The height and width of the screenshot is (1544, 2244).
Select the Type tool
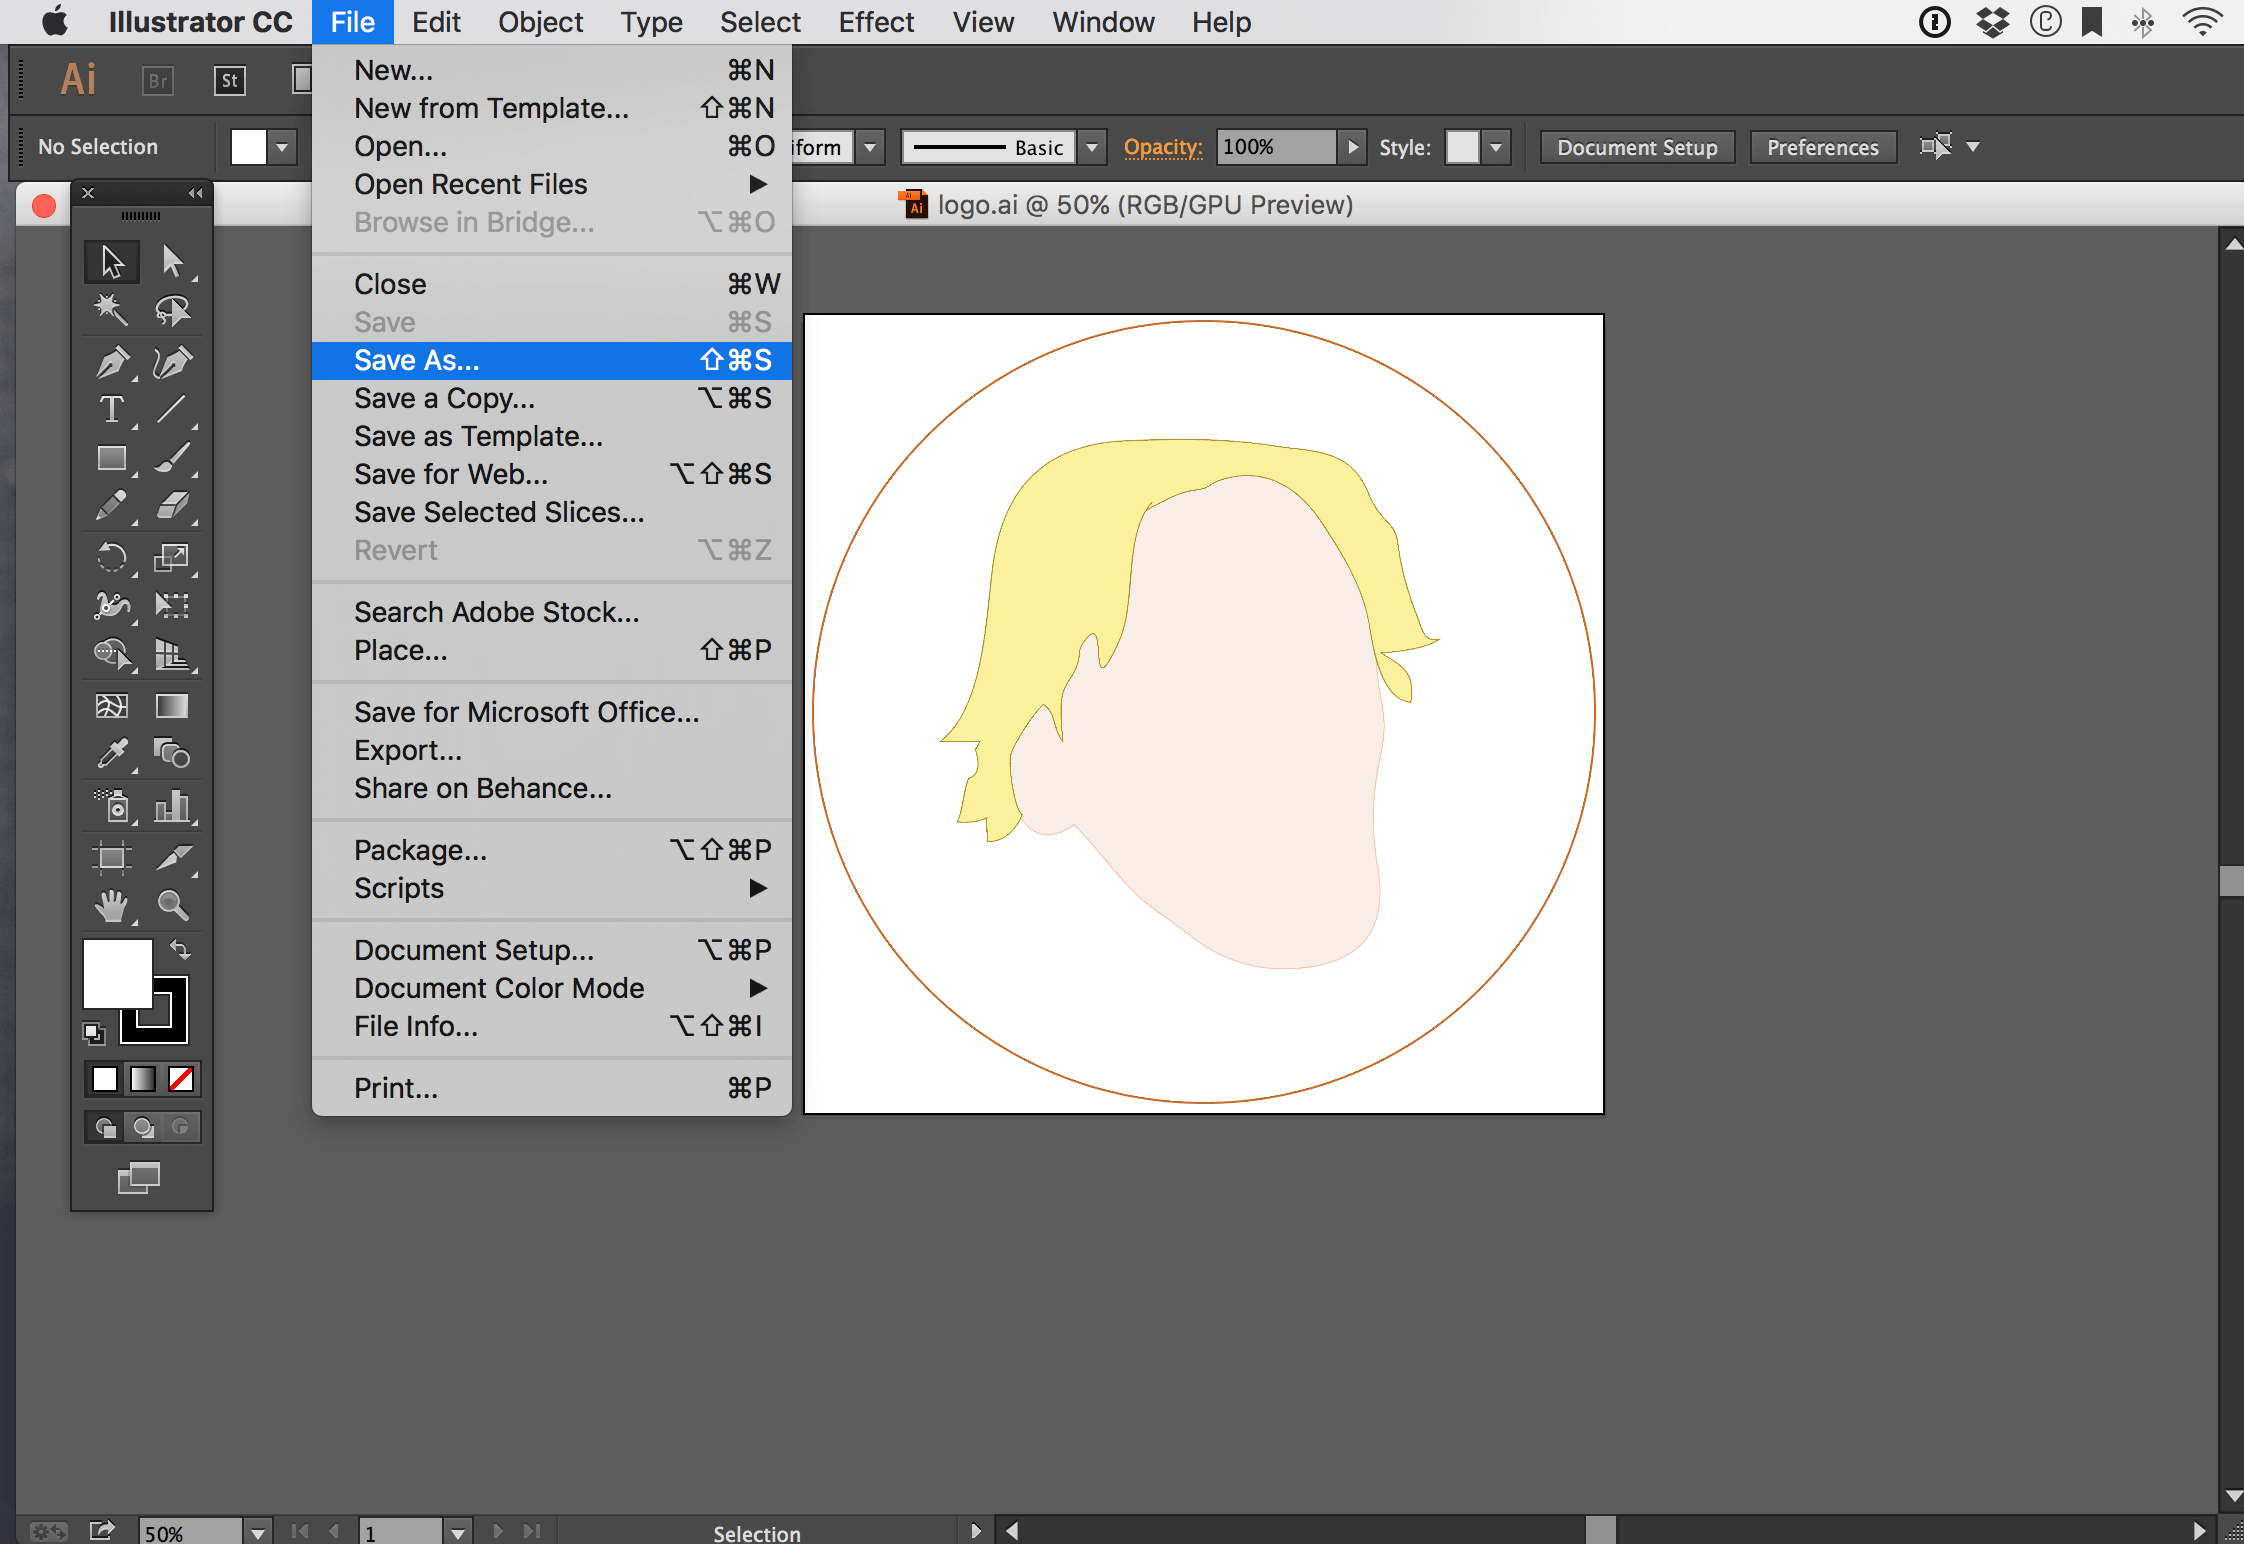(x=111, y=411)
